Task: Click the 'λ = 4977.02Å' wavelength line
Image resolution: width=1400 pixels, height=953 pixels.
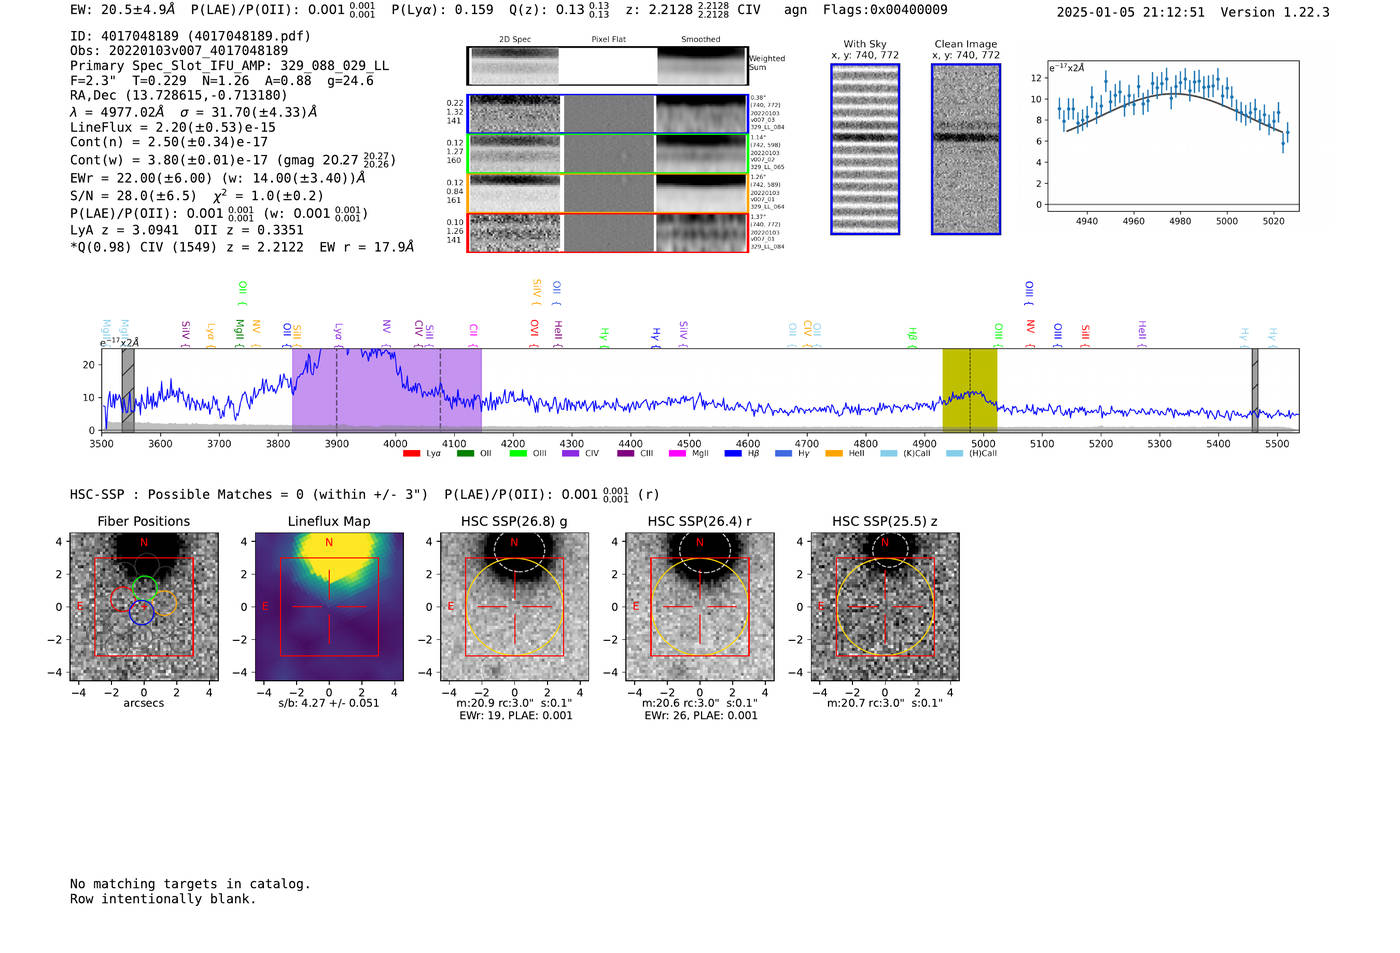Action: 193,112
